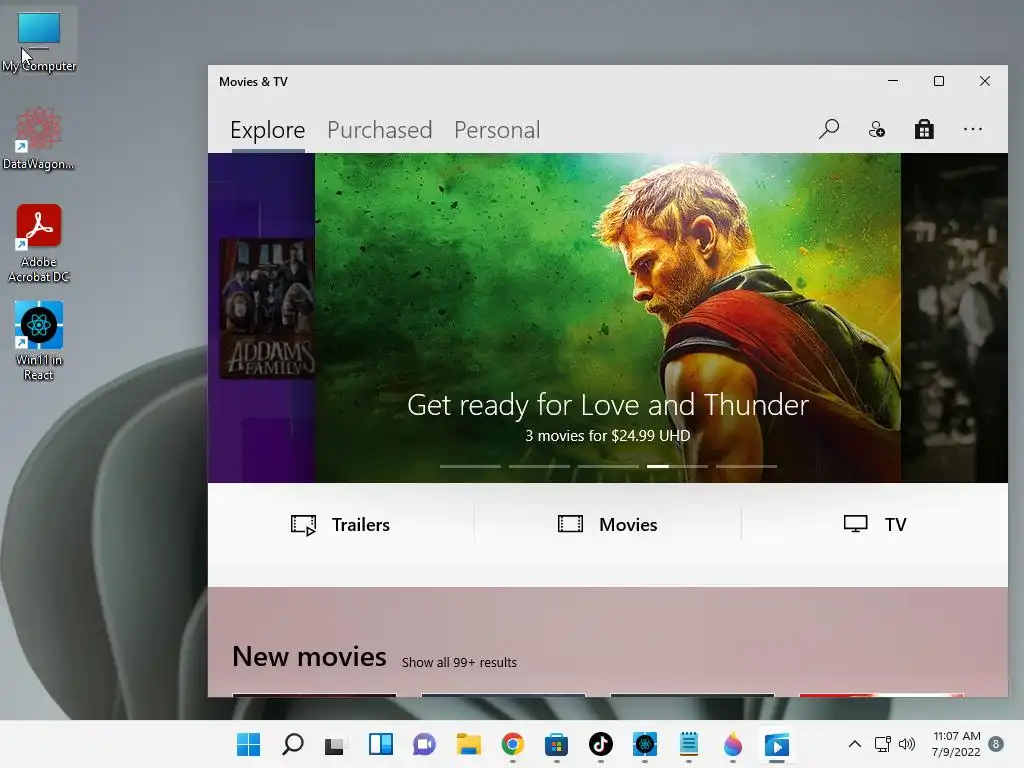The height and width of the screenshot is (768, 1024).
Task: Go to next banner on right edge
Action: (954, 317)
